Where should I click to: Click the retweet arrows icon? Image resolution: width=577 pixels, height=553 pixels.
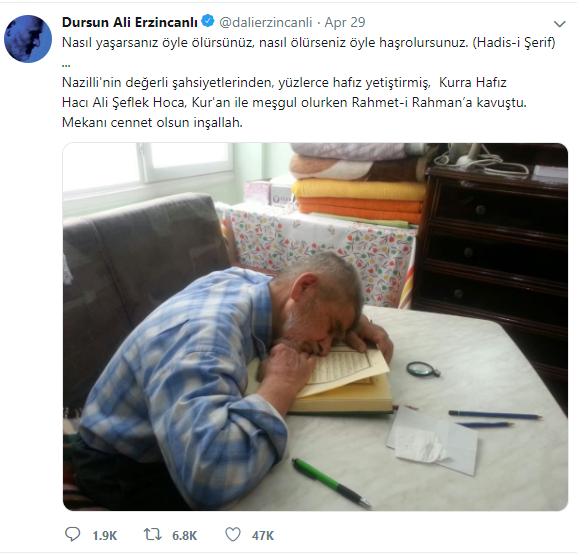tap(152, 535)
